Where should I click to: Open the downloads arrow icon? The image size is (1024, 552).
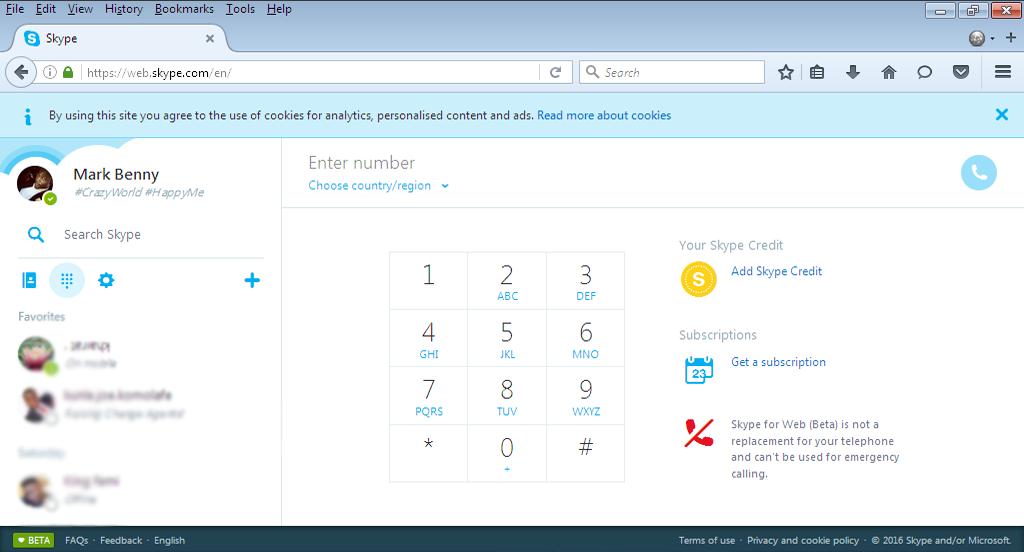852,72
